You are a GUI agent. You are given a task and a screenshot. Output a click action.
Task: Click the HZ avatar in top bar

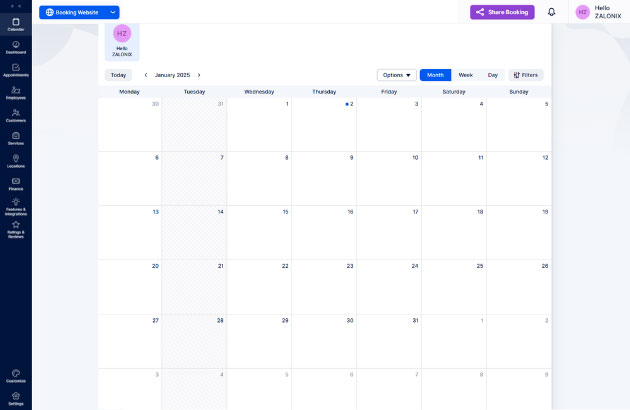[x=582, y=12]
